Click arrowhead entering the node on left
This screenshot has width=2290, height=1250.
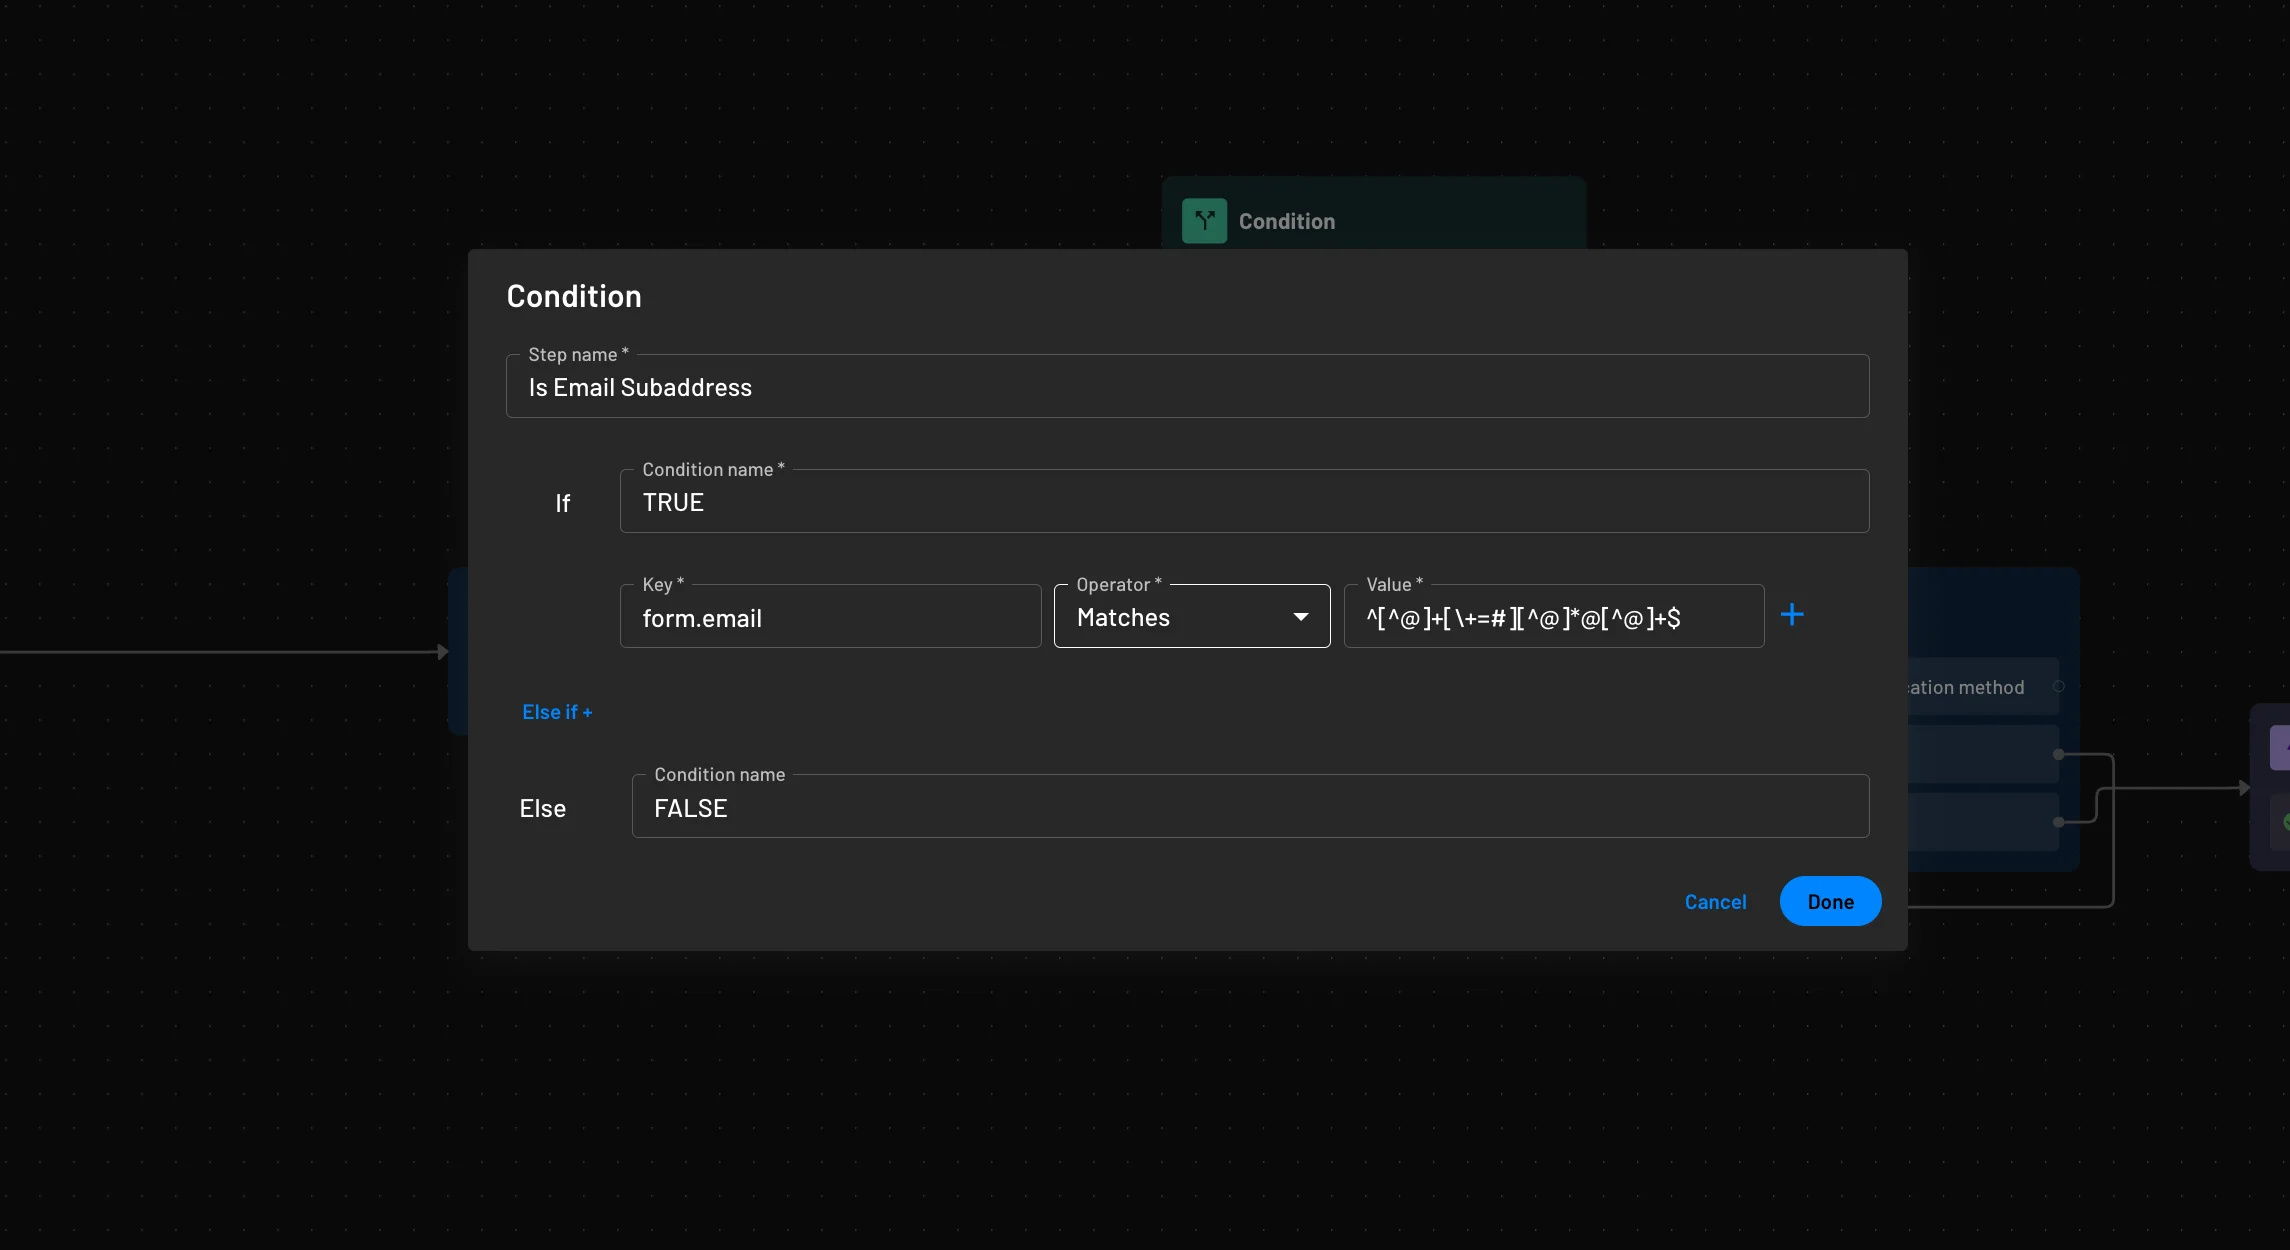coord(442,652)
